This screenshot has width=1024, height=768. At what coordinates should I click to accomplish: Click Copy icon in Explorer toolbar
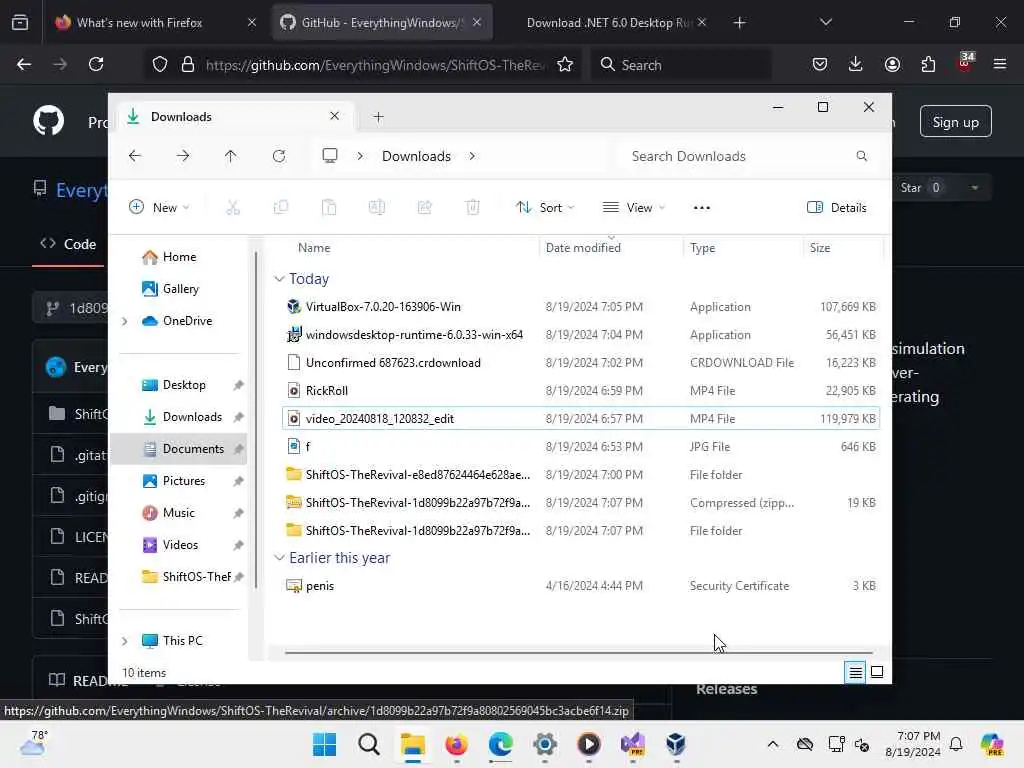(x=281, y=208)
